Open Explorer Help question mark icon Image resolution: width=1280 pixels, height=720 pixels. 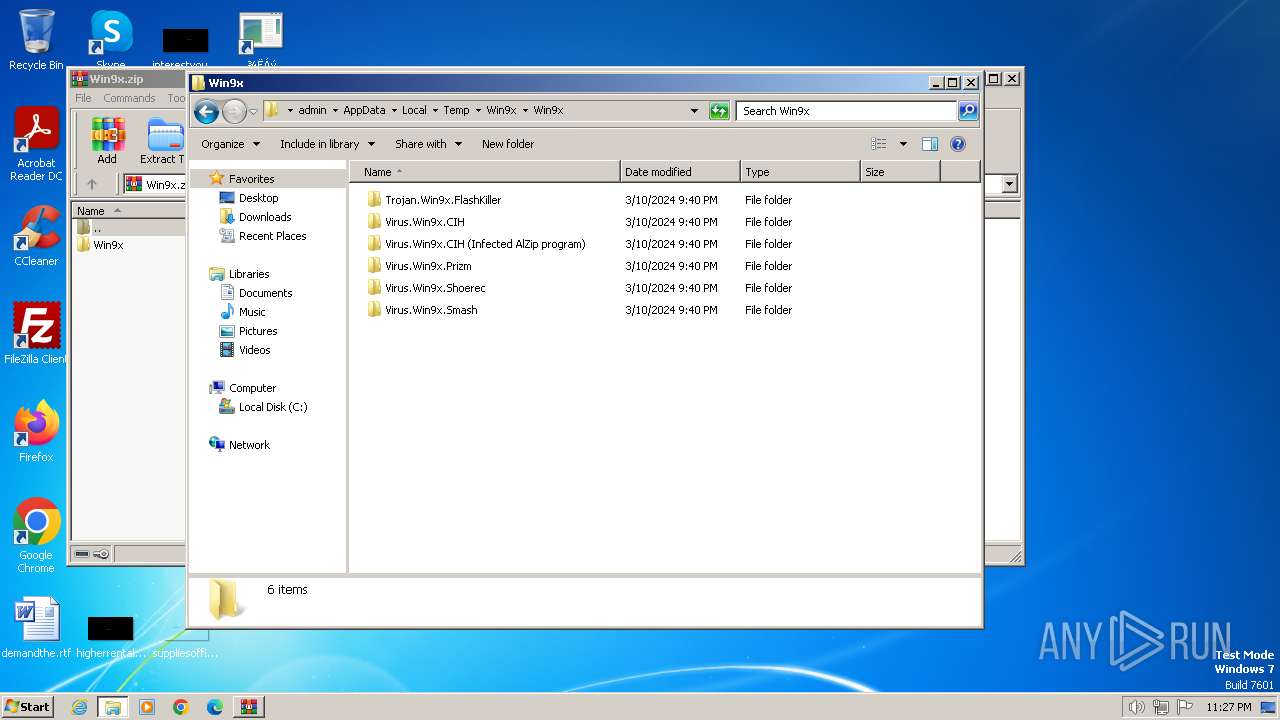tap(958, 144)
